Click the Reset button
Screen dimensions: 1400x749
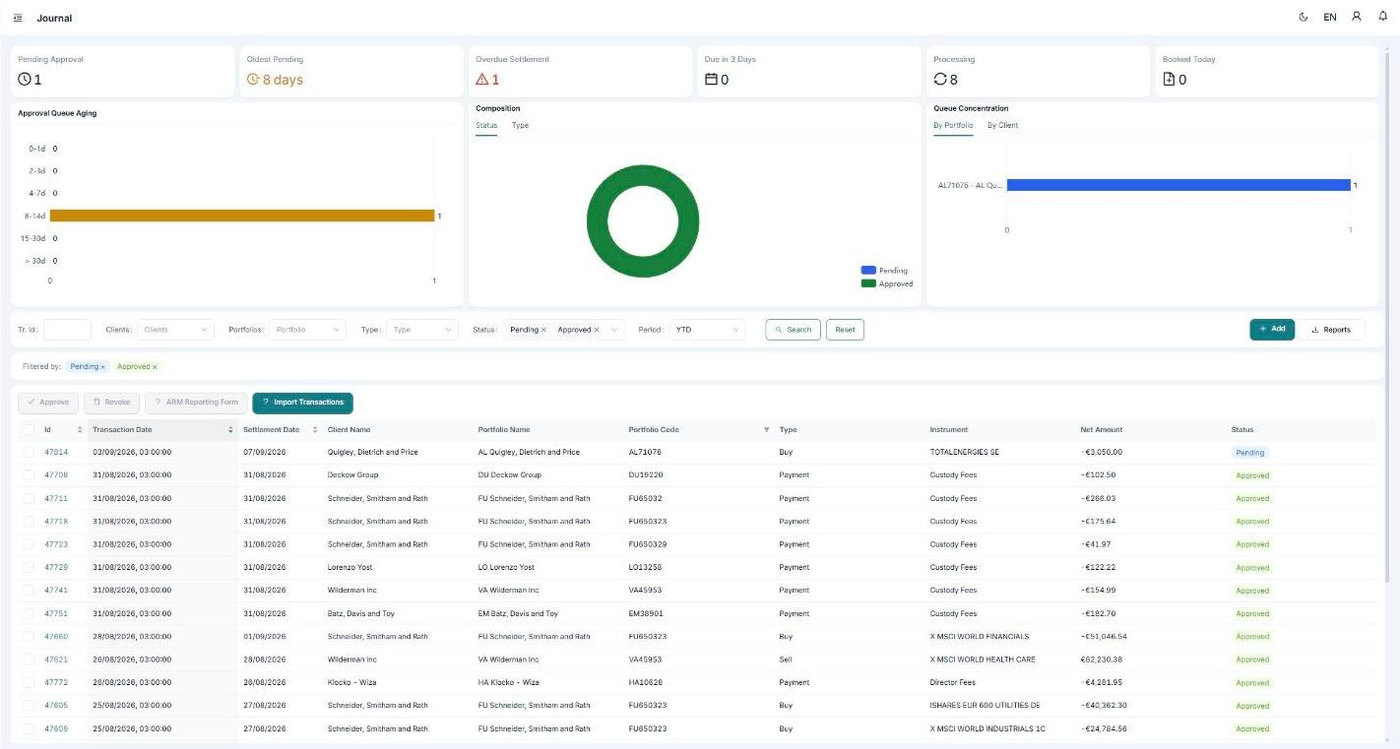coord(845,329)
